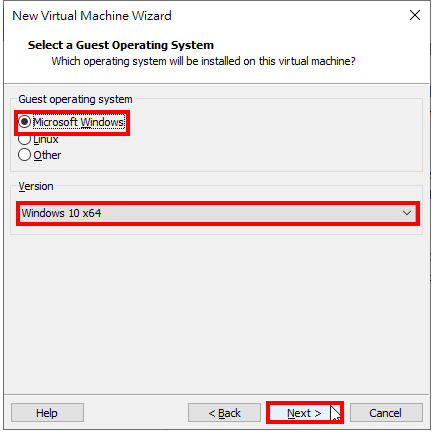Click the Version group label
This screenshot has height=439, width=448.
pos(36,186)
